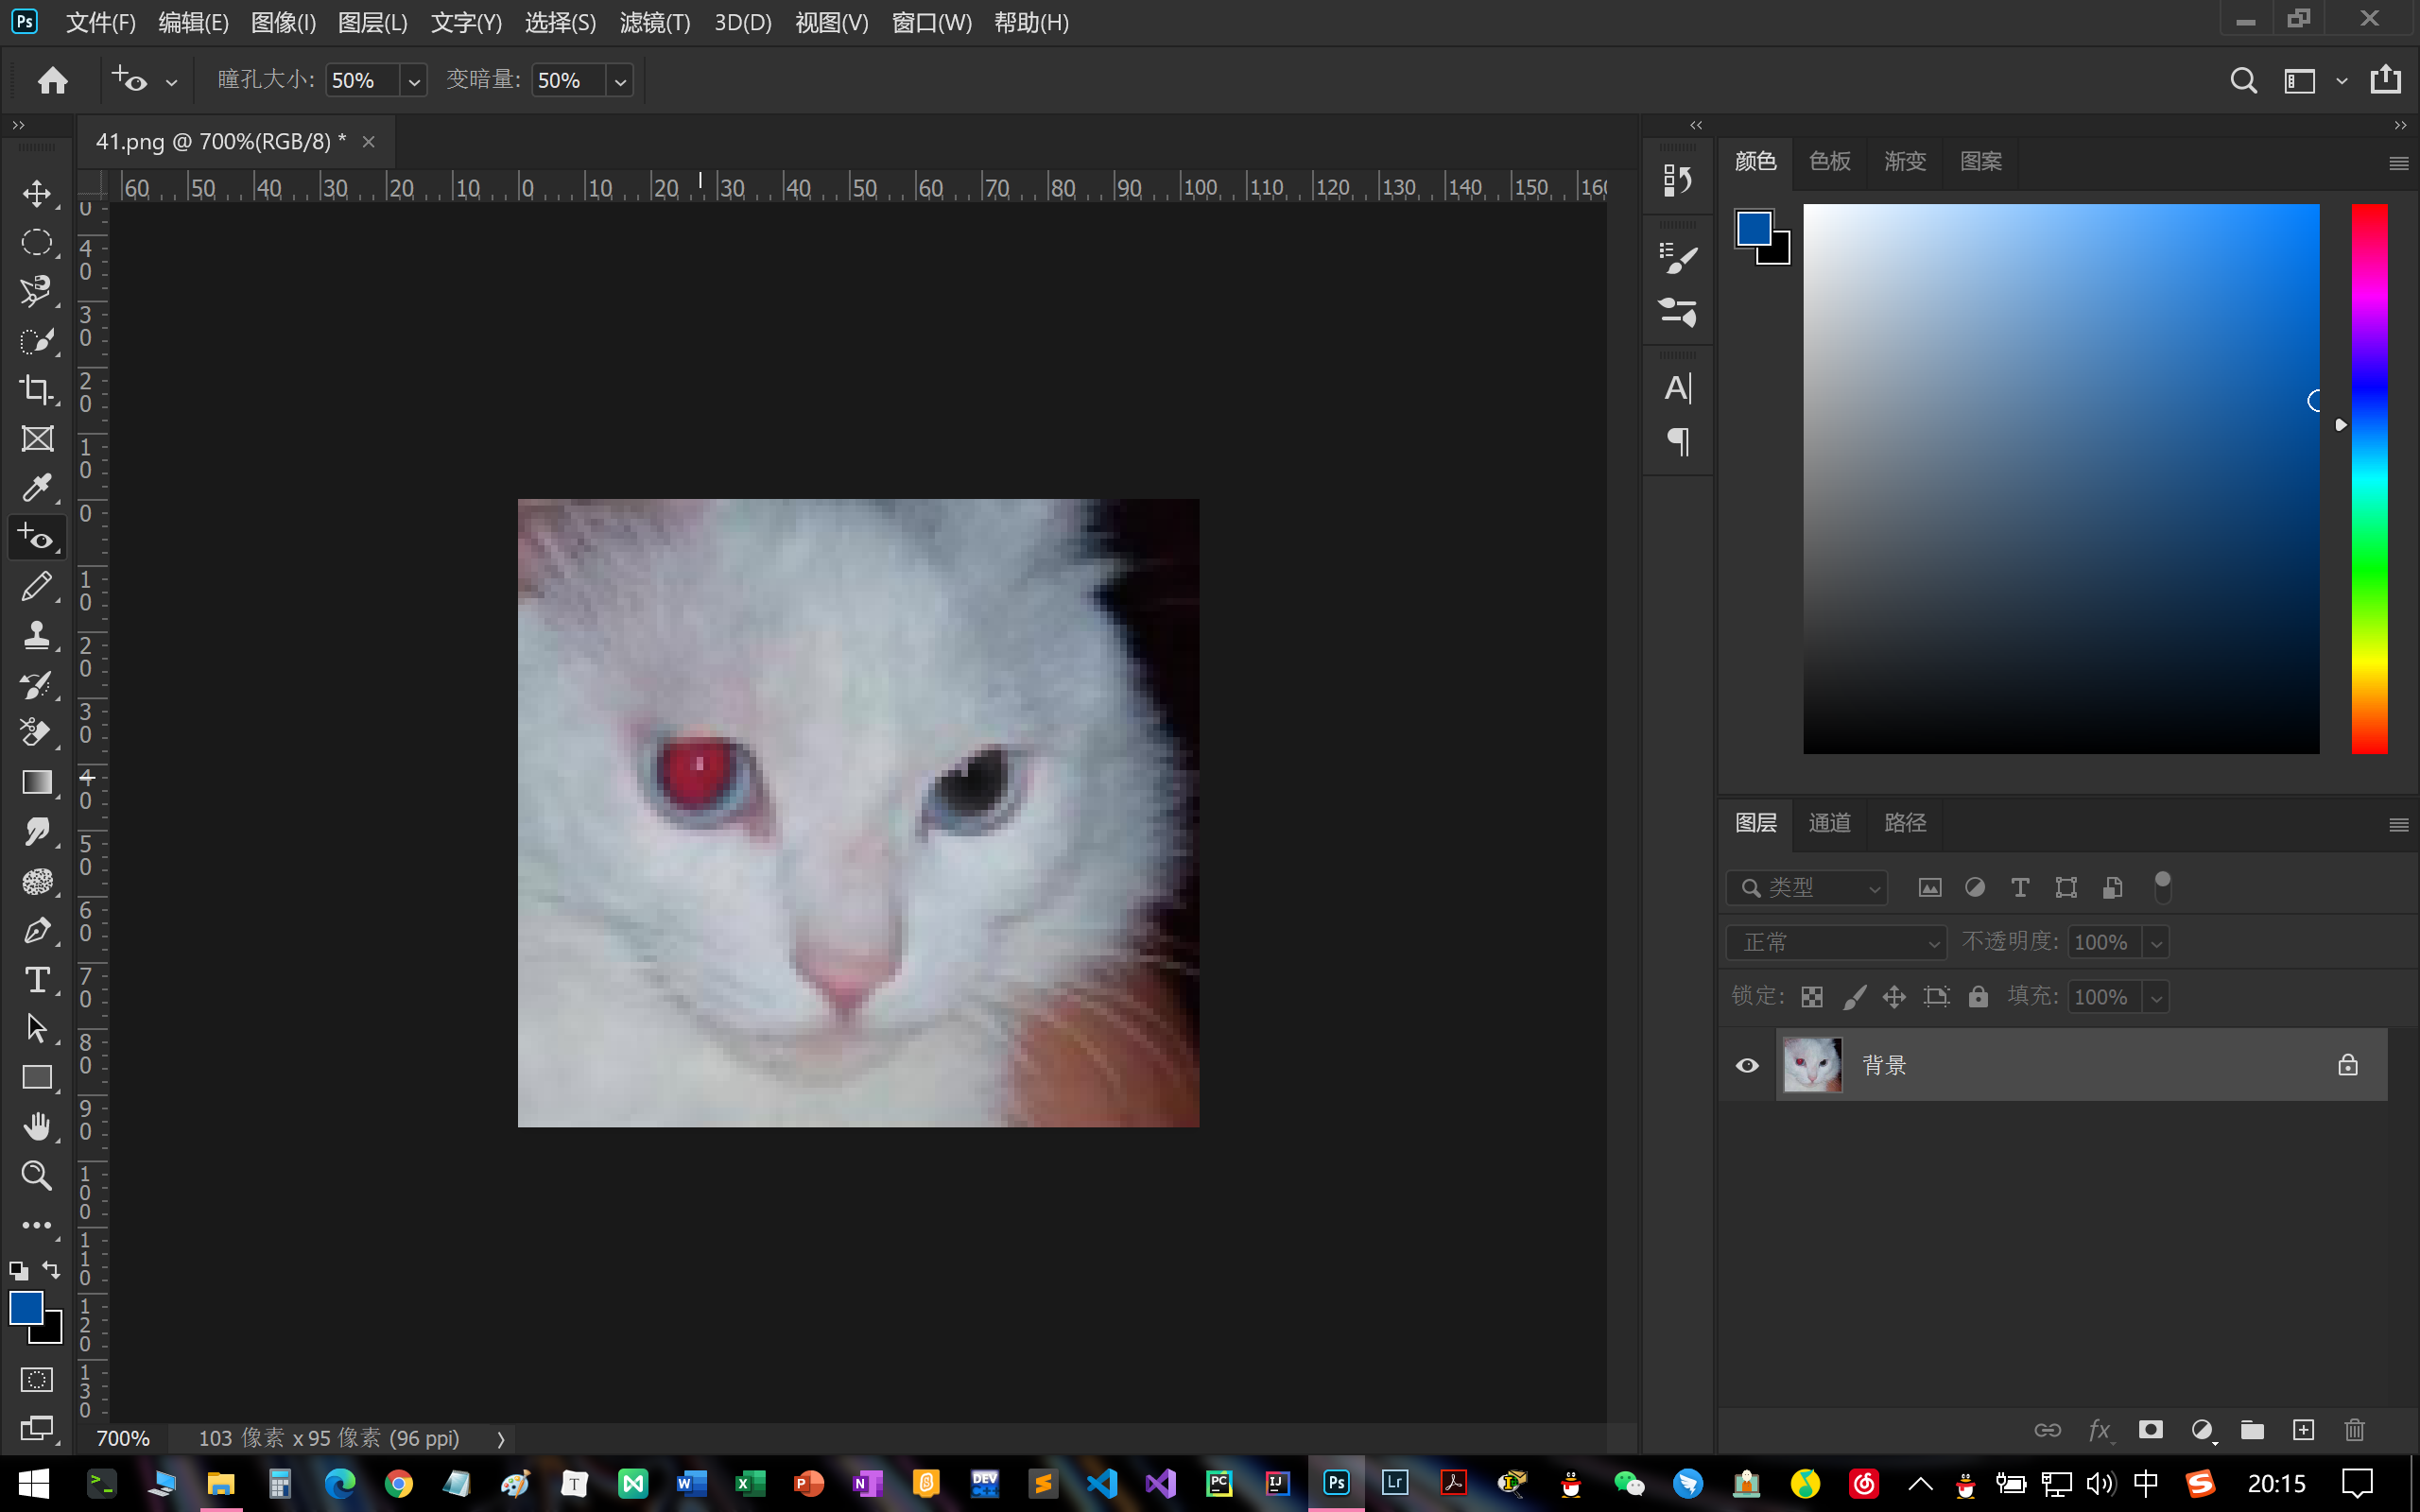Toggle lock all padlock icon

coord(1978,997)
